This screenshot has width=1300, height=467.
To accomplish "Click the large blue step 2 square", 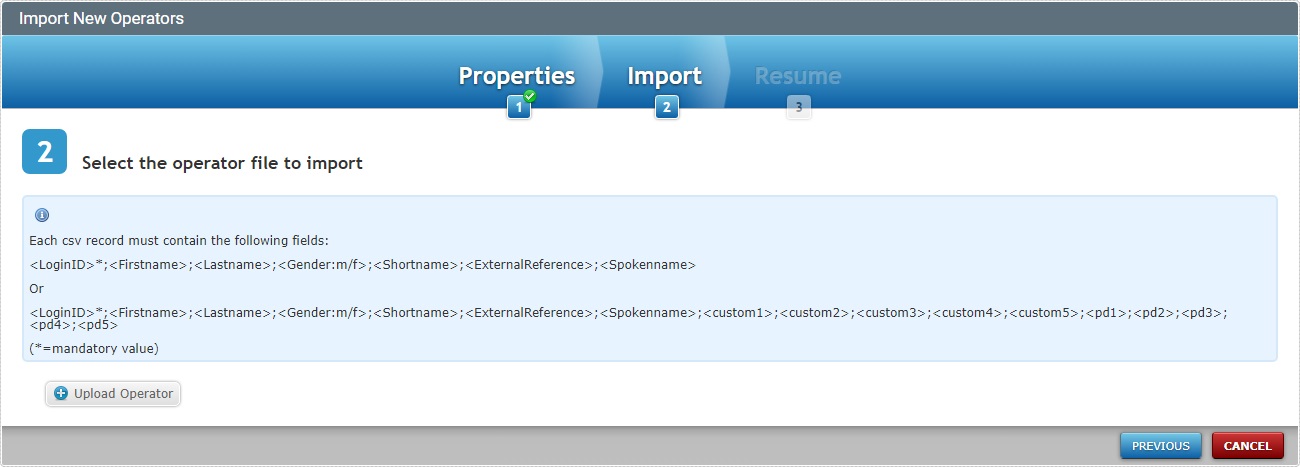I will click(x=45, y=152).
